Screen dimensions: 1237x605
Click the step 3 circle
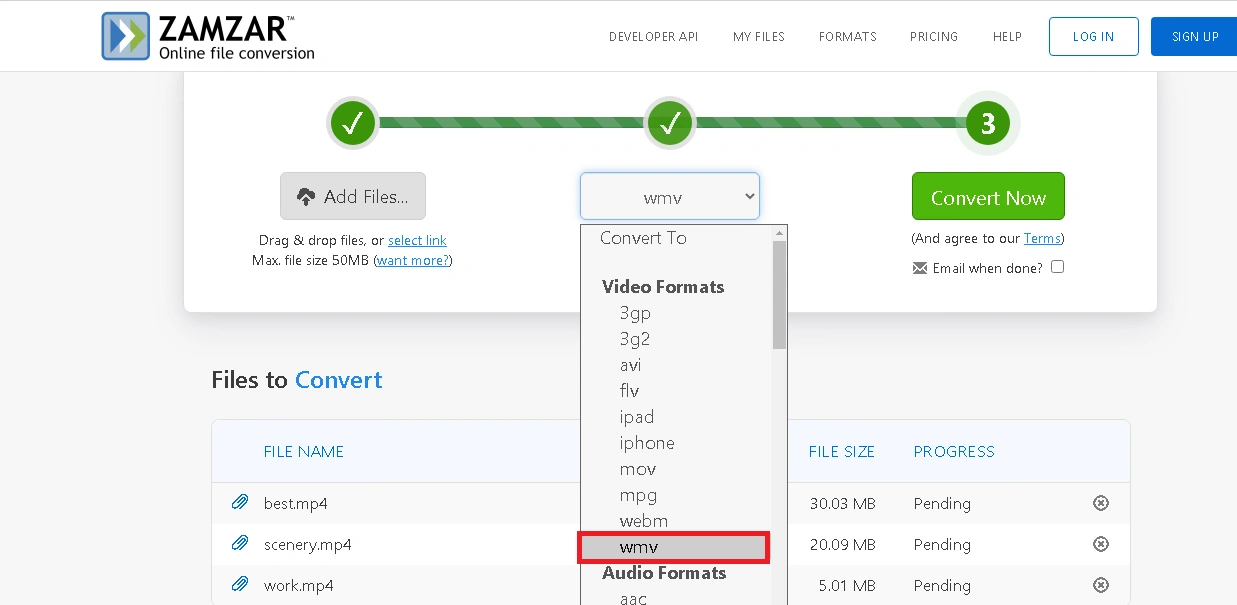pyautogui.click(x=988, y=123)
